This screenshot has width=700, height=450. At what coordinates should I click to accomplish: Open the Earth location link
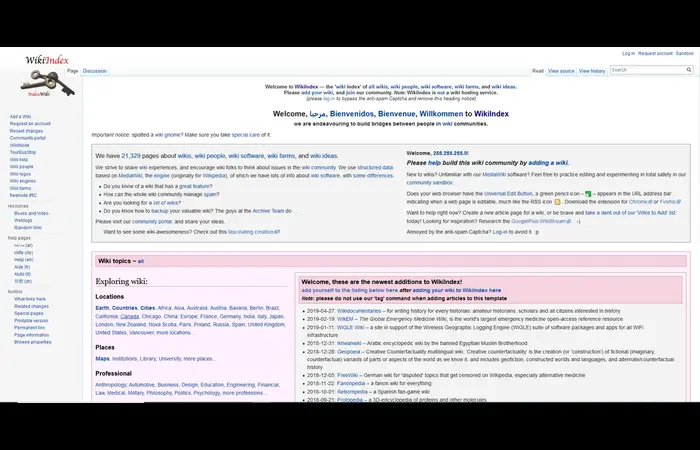coord(102,308)
